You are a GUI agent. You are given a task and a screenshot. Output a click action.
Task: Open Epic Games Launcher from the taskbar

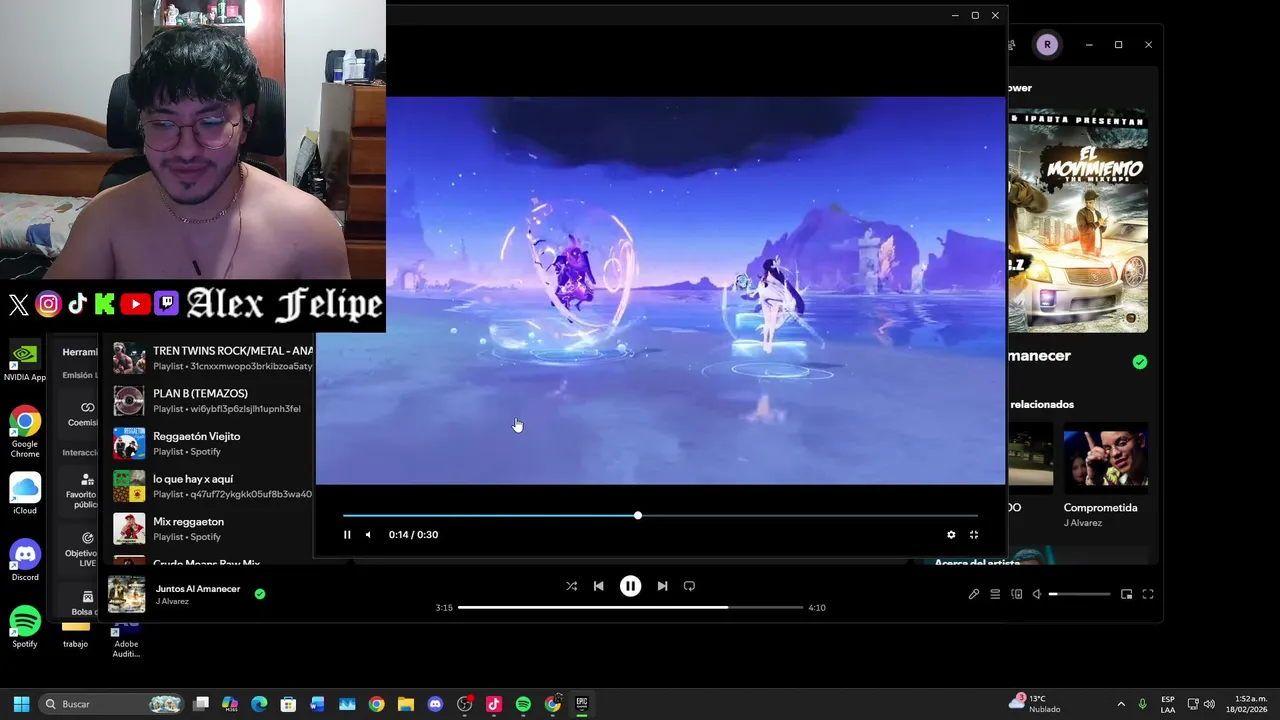(582, 704)
